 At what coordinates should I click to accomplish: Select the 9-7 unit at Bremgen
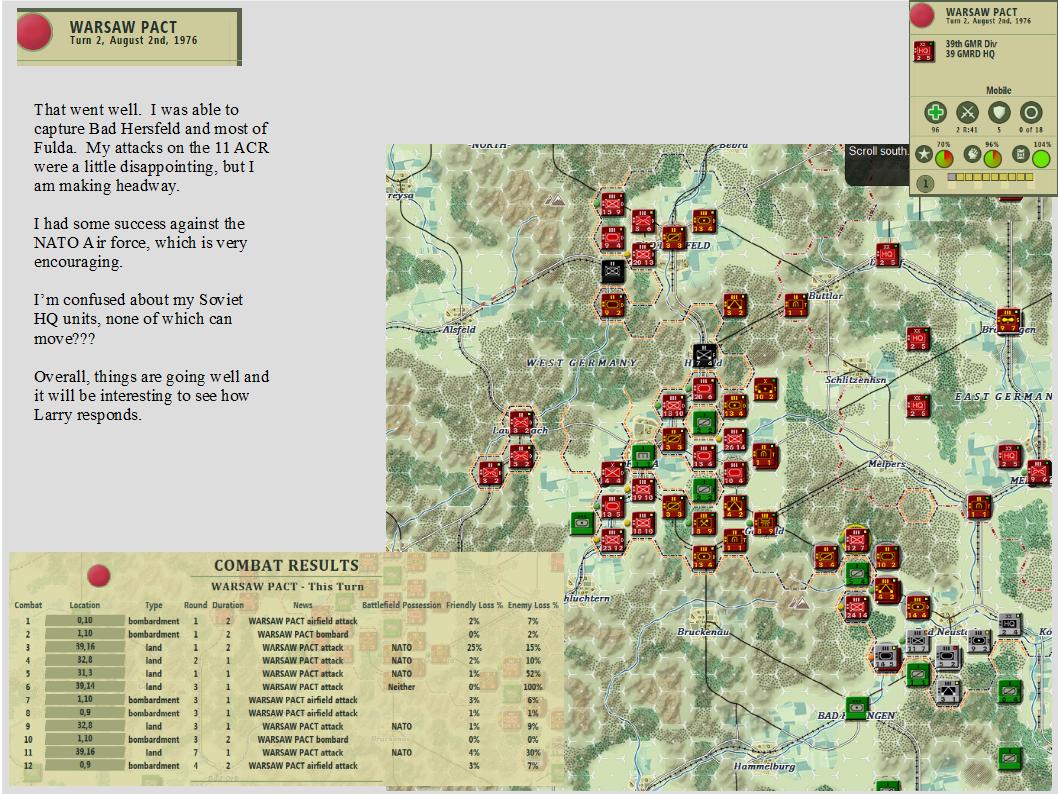coord(1008,320)
